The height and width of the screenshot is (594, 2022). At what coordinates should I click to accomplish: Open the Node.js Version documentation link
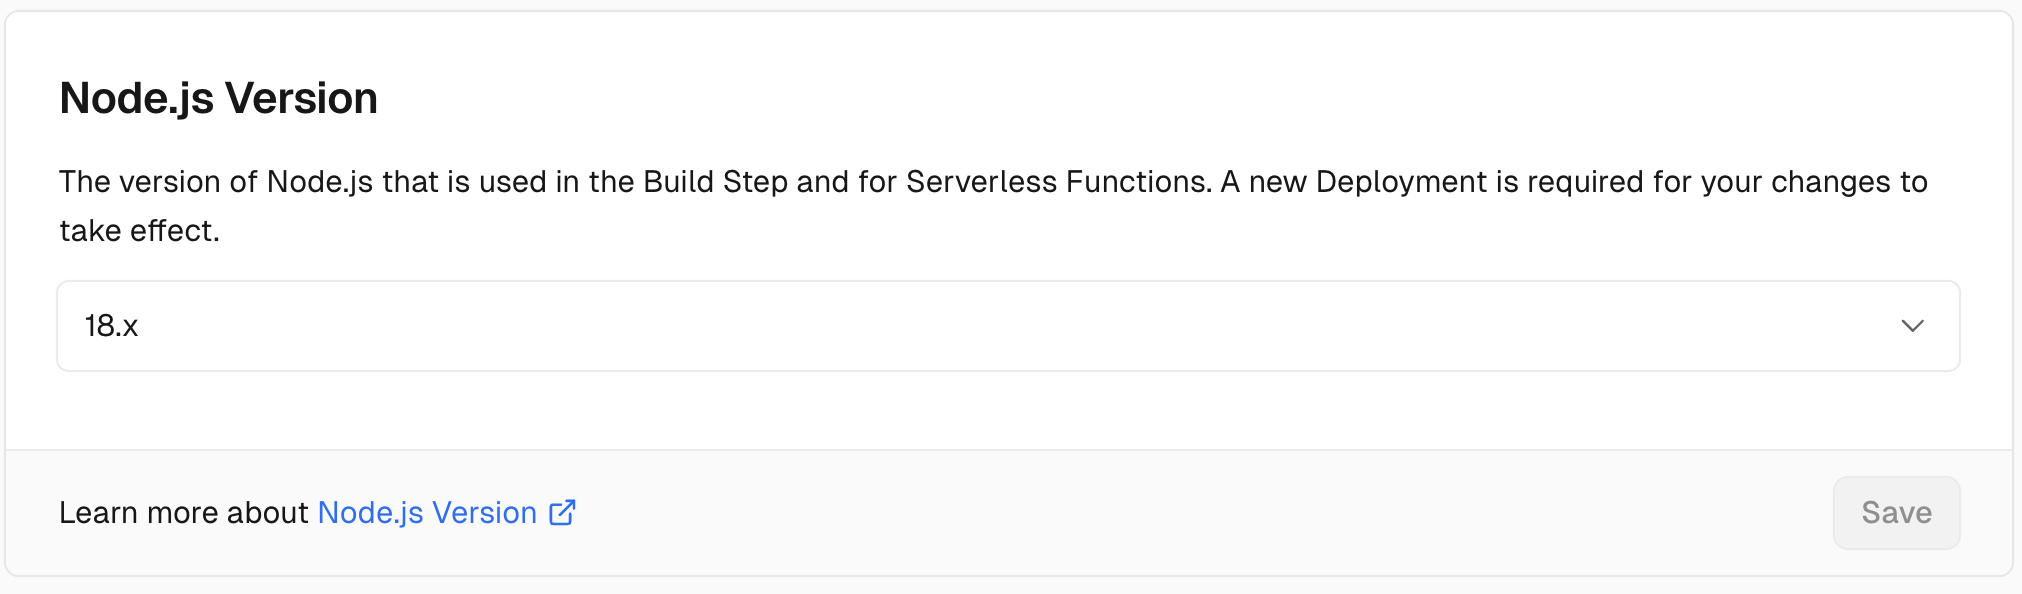pyautogui.click(x=427, y=513)
